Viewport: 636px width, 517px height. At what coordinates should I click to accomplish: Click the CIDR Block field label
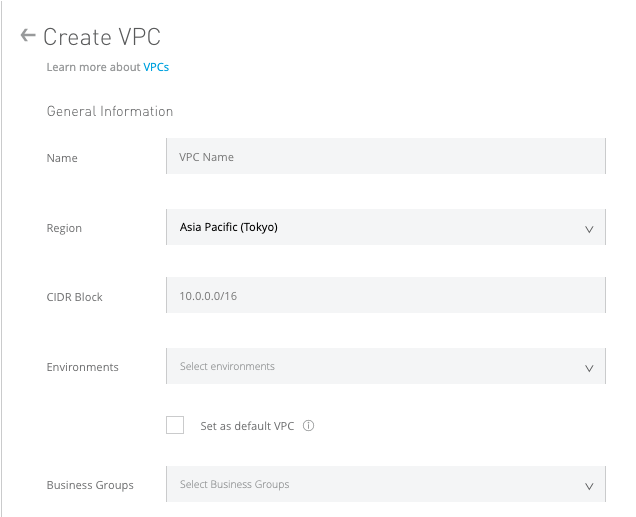pyautogui.click(x=75, y=297)
